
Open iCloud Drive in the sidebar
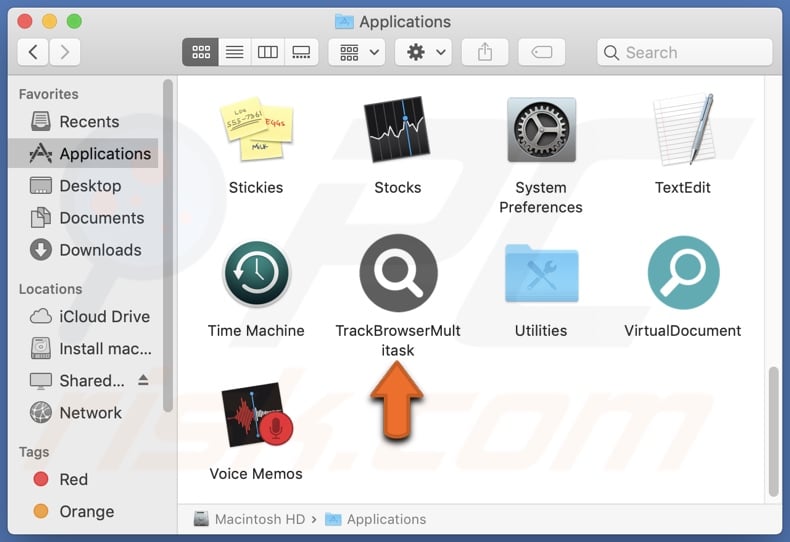click(84, 316)
